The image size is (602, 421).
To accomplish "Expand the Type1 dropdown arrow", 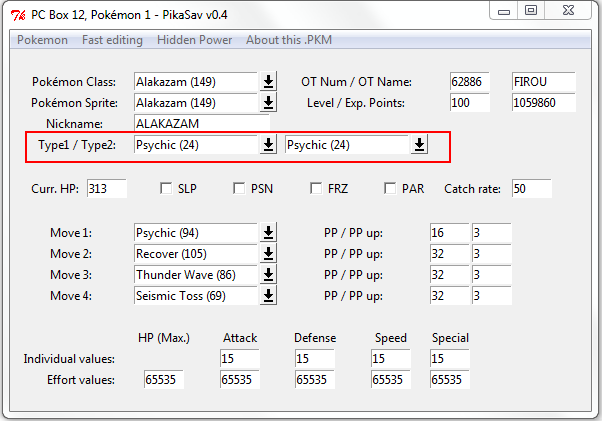I will coord(268,145).
